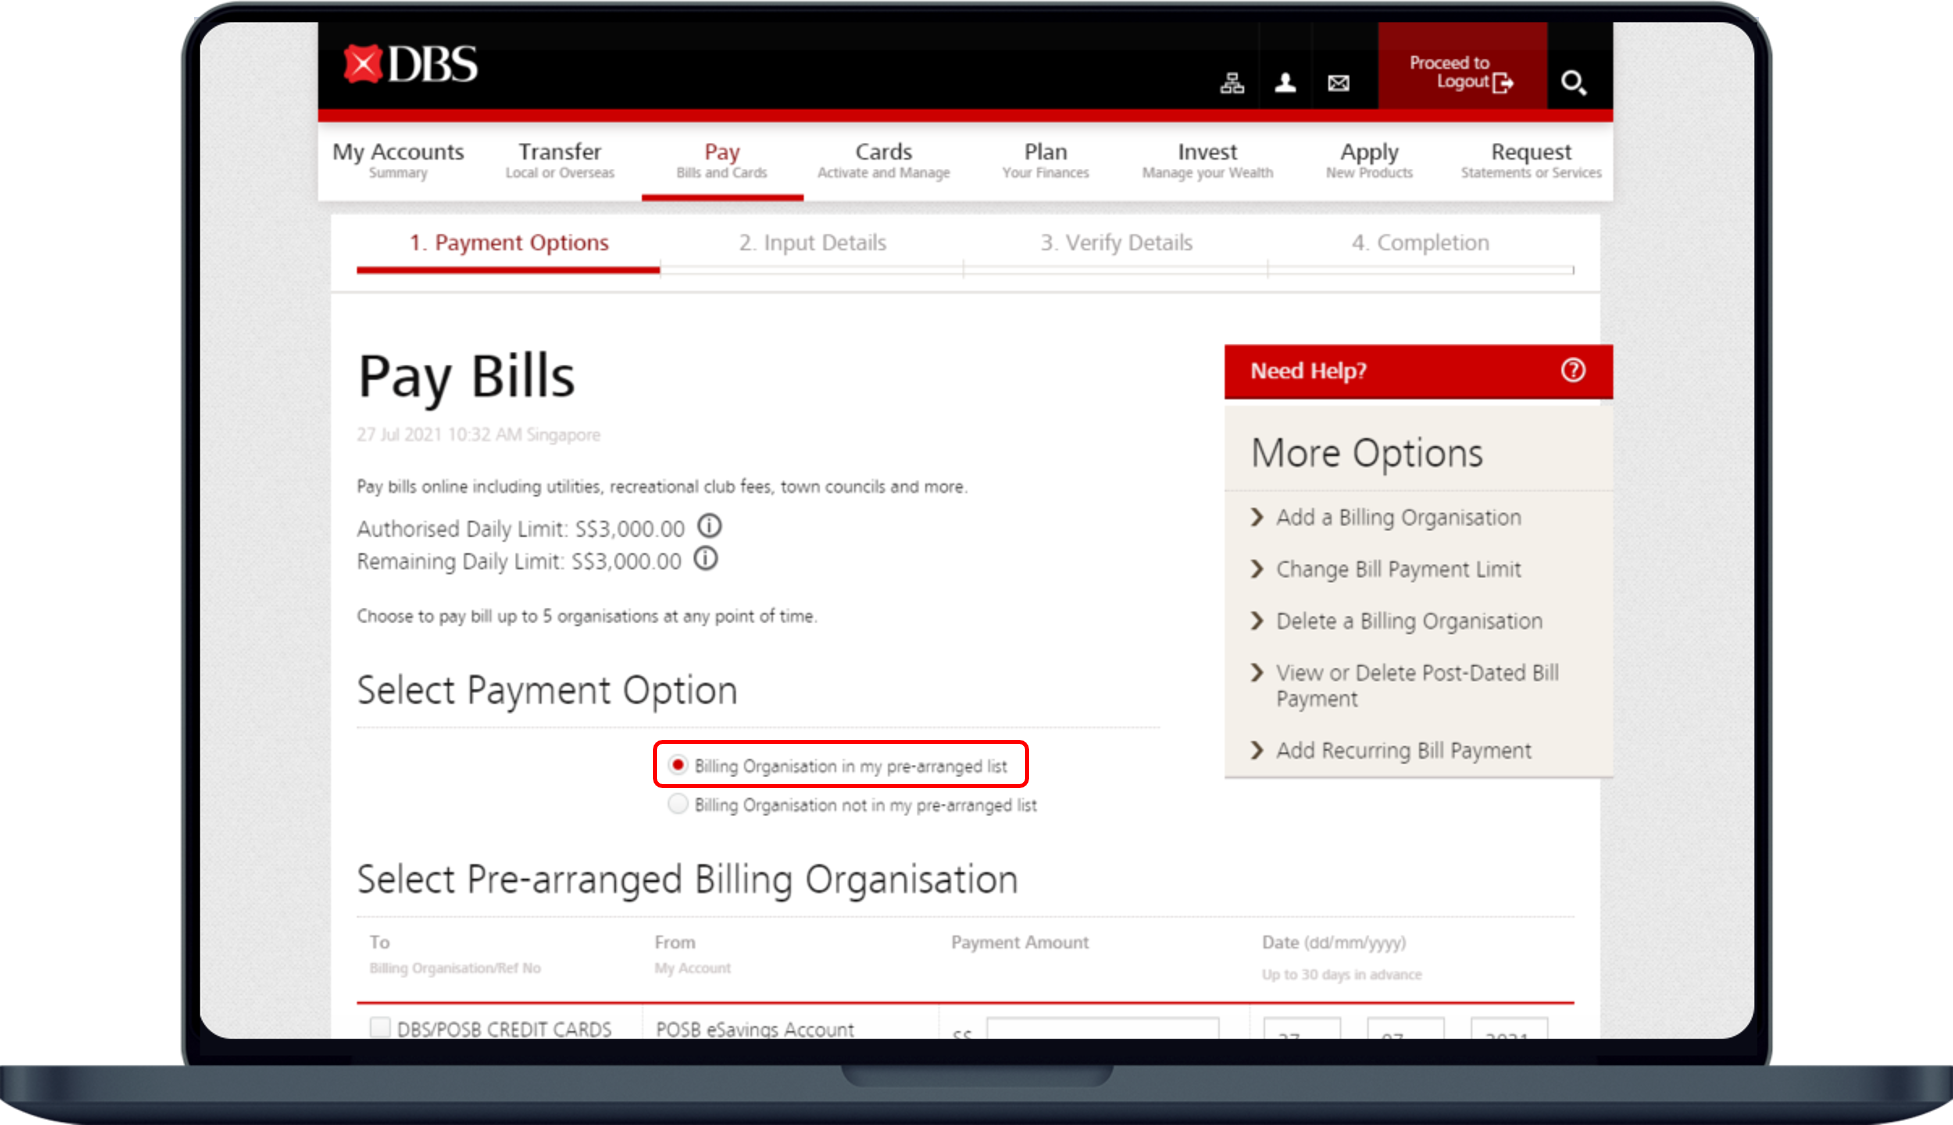
Task: Expand Delete a Billing Organisation option
Action: click(x=1408, y=621)
